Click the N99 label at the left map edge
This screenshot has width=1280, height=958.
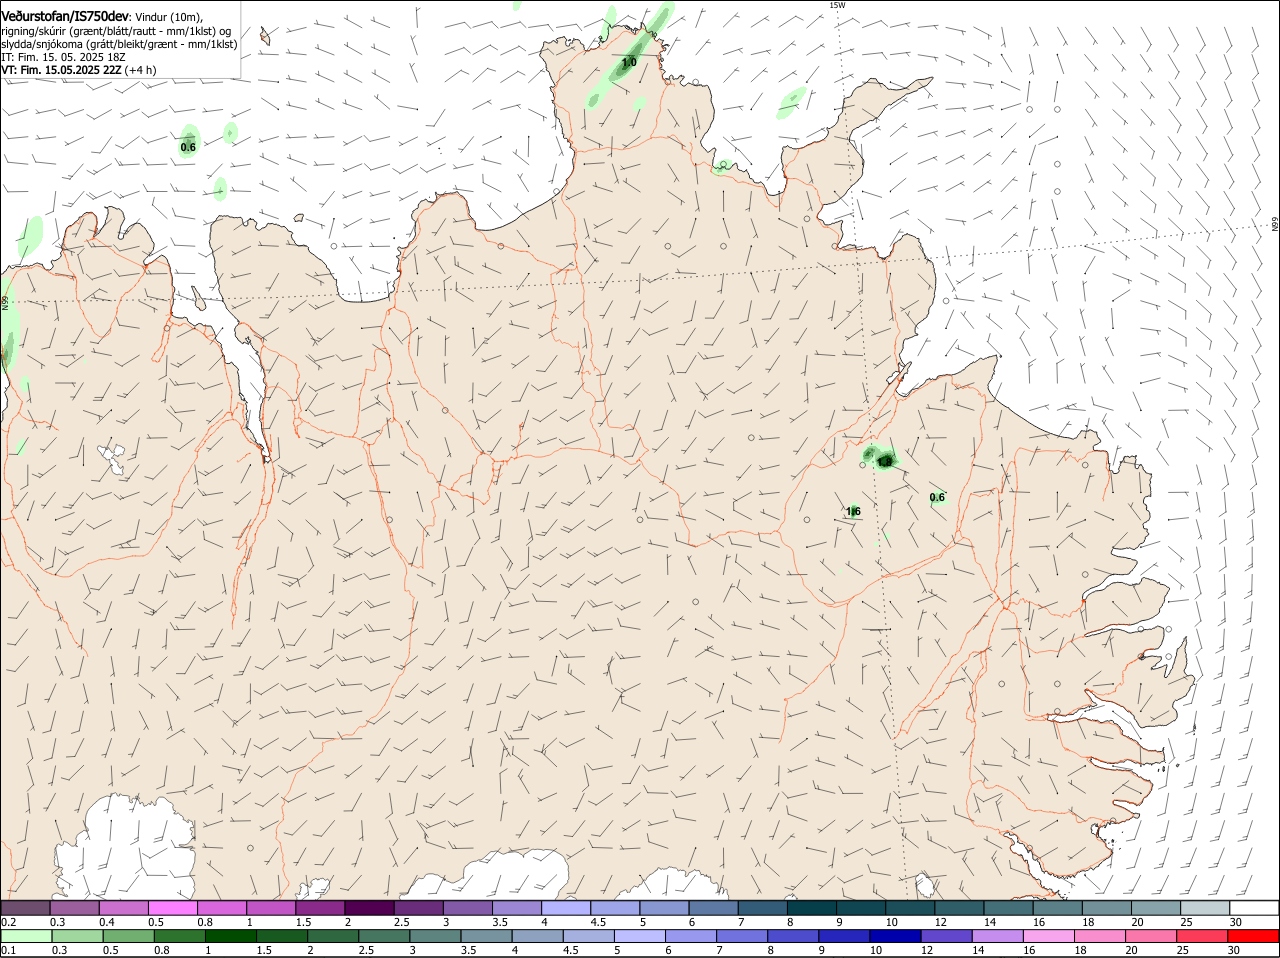coord(5,302)
